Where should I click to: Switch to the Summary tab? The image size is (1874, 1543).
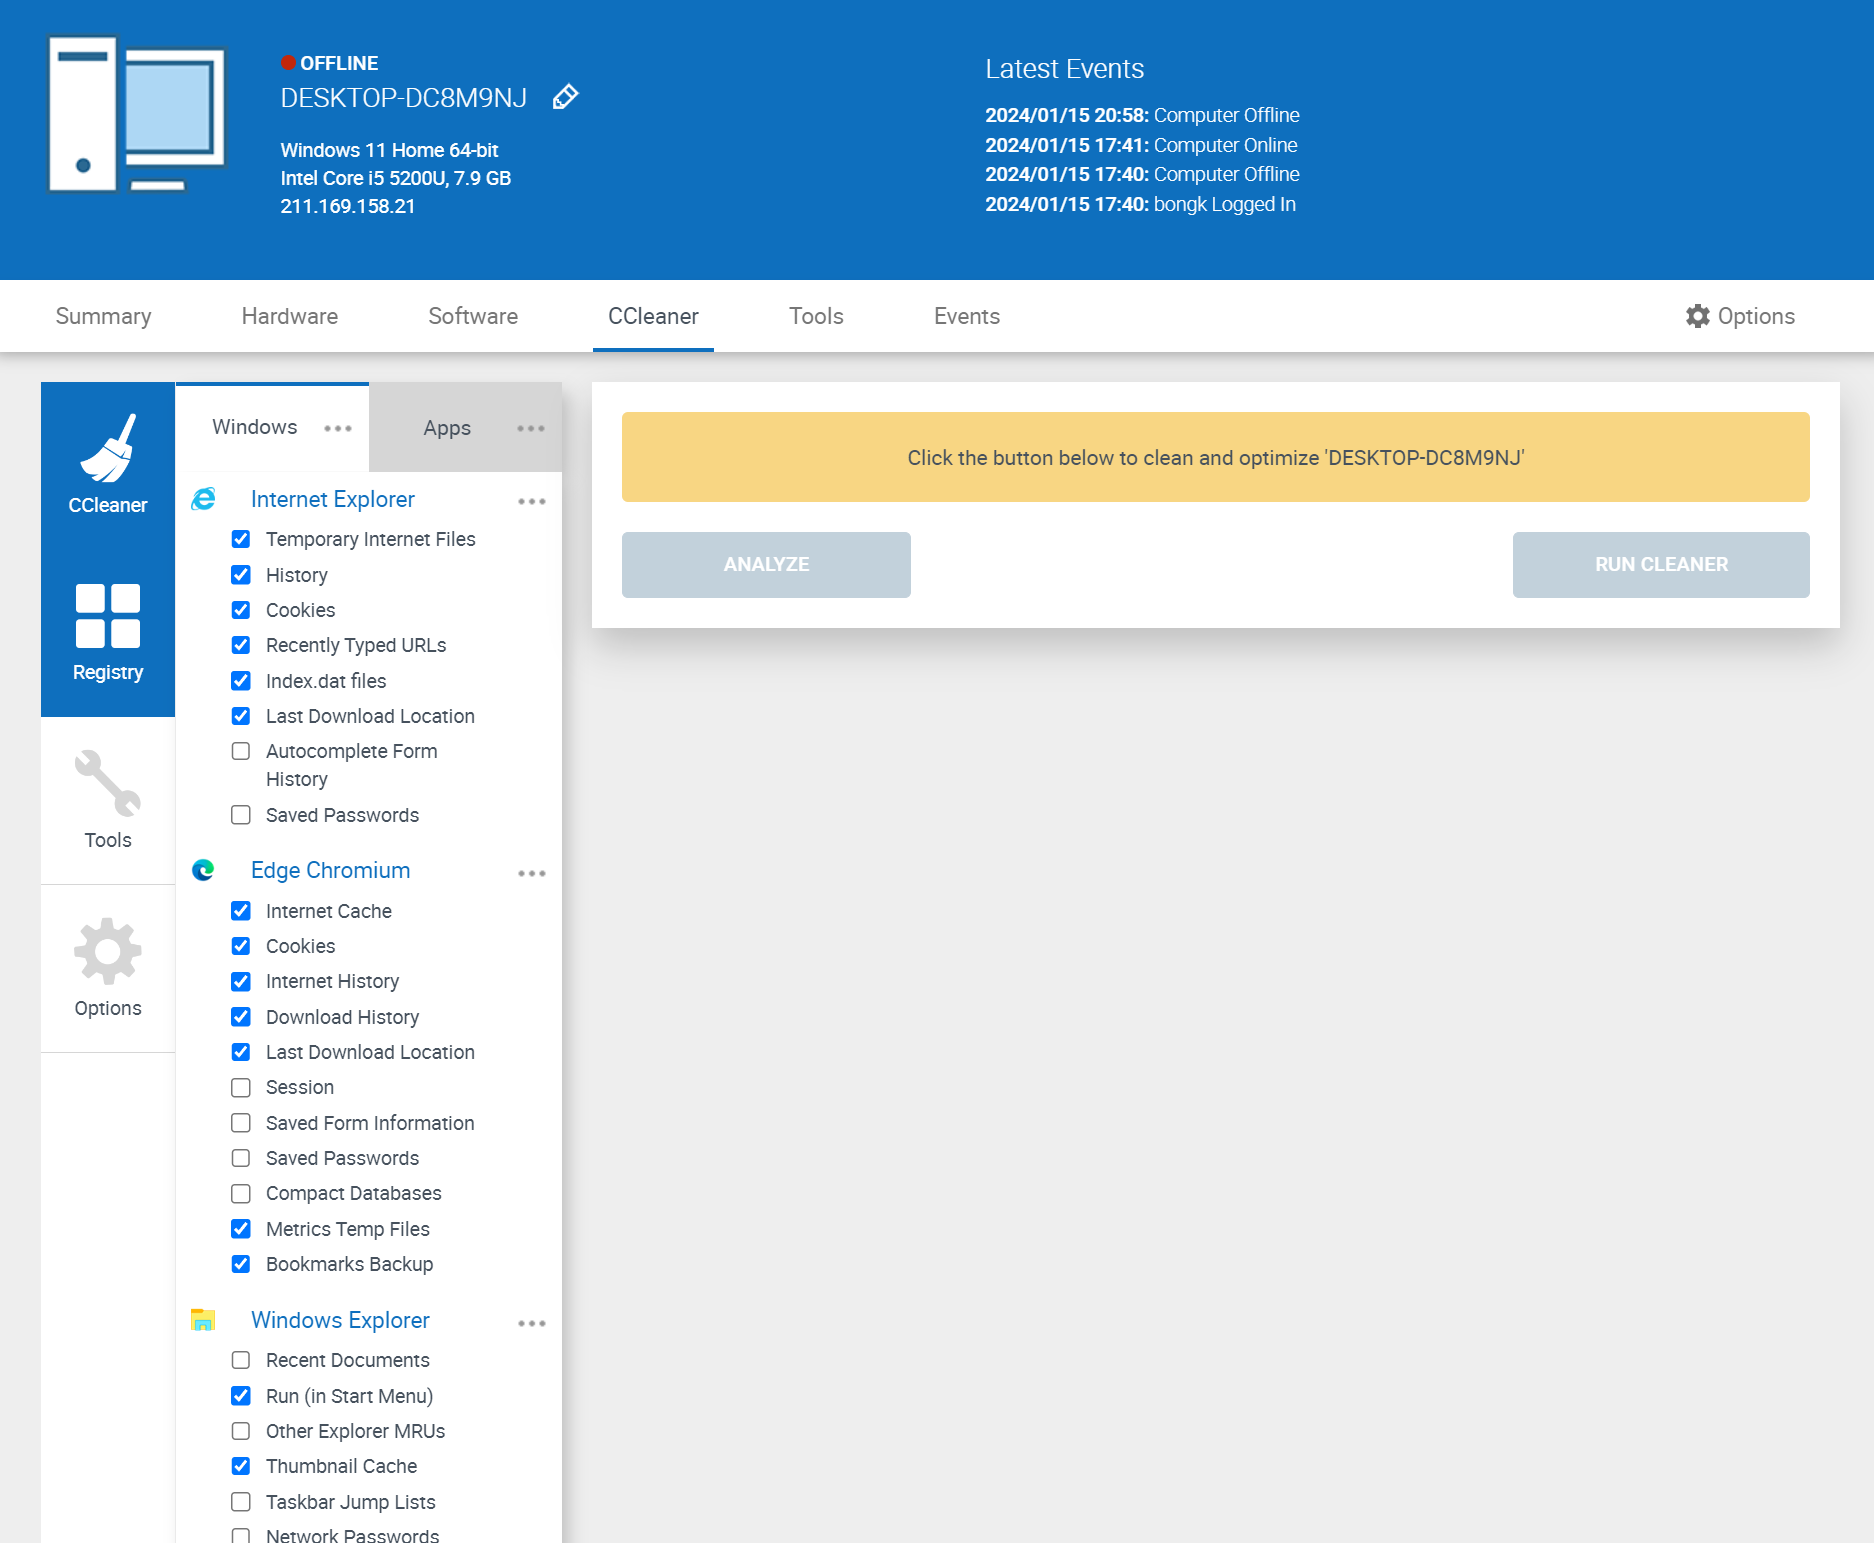coord(104,316)
